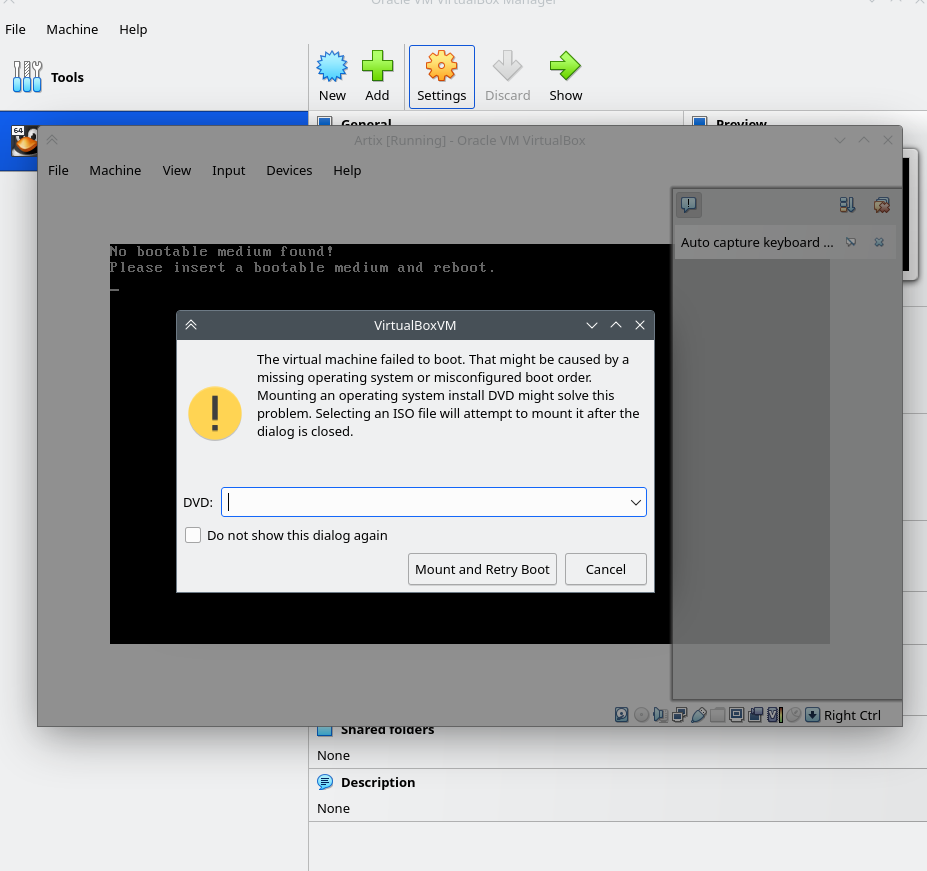Viewport: 927px width, 871px height.
Task: Click the hard disk activity status icon
Action: click(x=621, y=715)
